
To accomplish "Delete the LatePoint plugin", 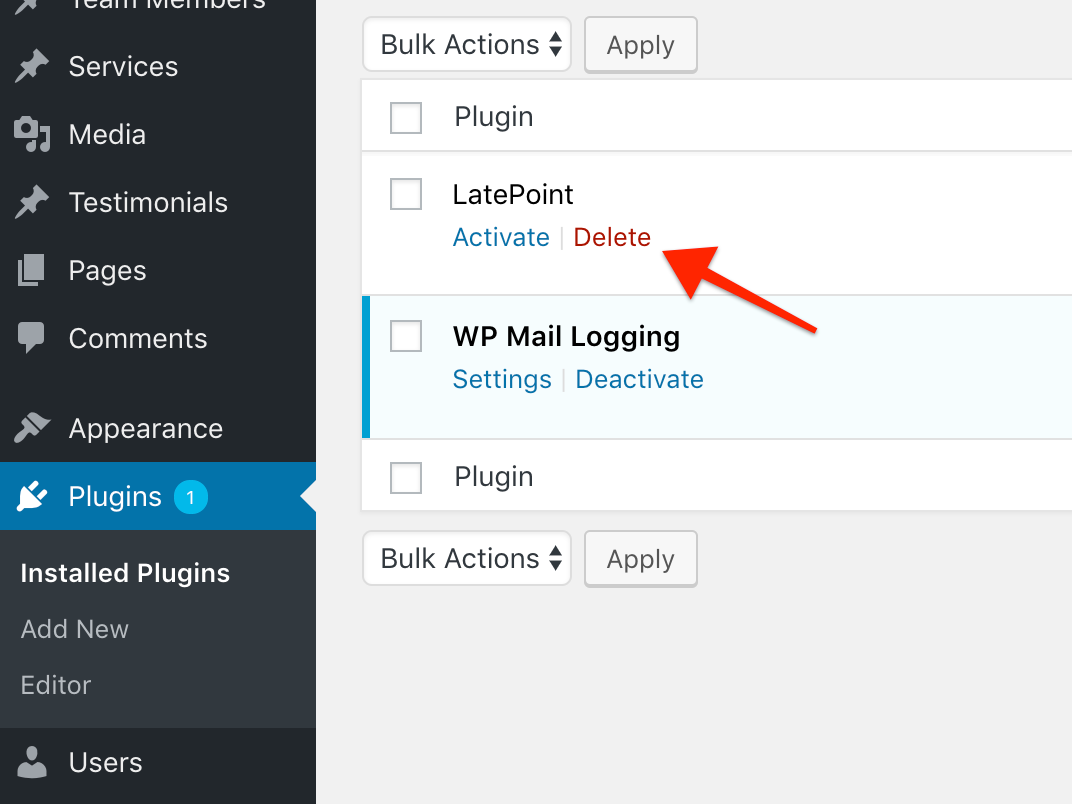I will pos(611,237).
